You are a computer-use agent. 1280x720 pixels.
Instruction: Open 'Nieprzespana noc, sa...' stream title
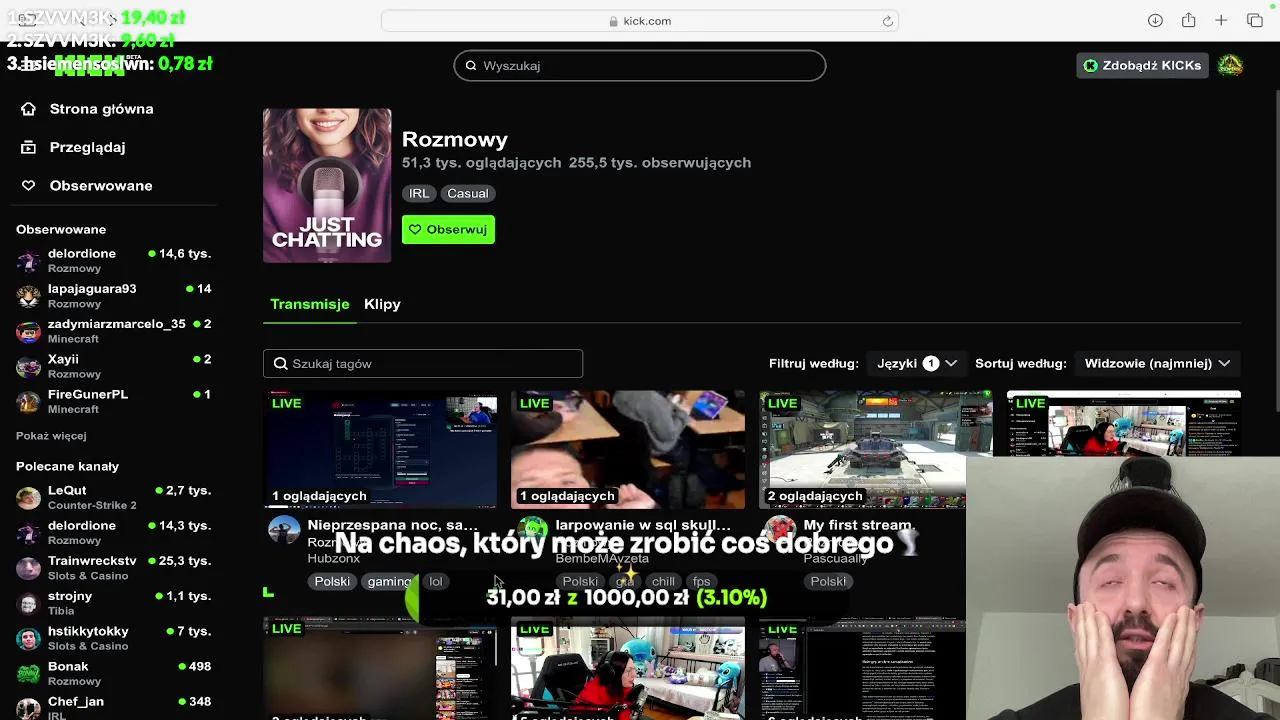[392, 525]
